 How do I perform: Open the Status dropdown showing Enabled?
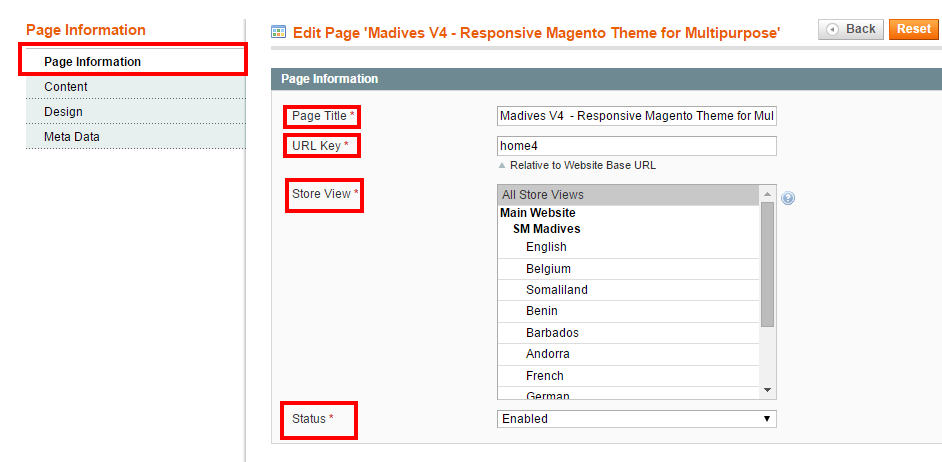click(637, 419)
